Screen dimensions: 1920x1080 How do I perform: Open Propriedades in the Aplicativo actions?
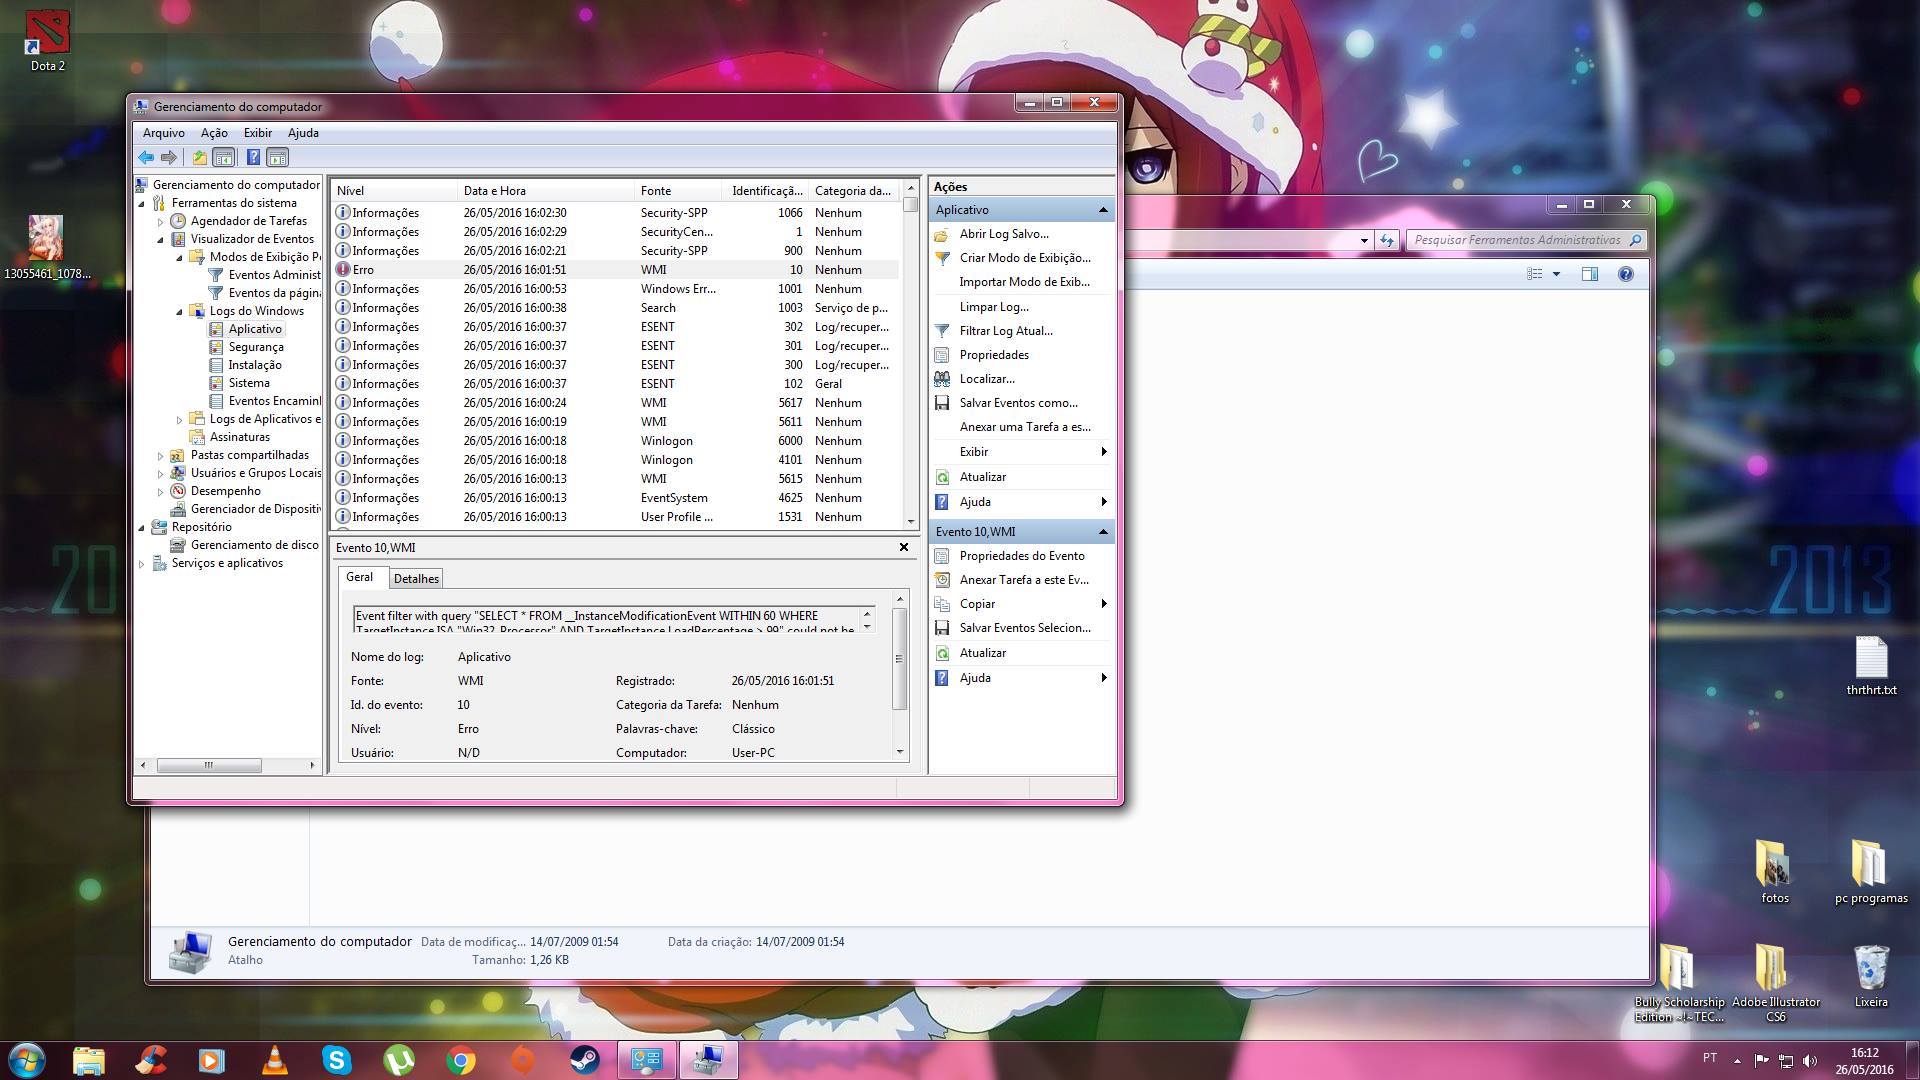tap(994, 355)
